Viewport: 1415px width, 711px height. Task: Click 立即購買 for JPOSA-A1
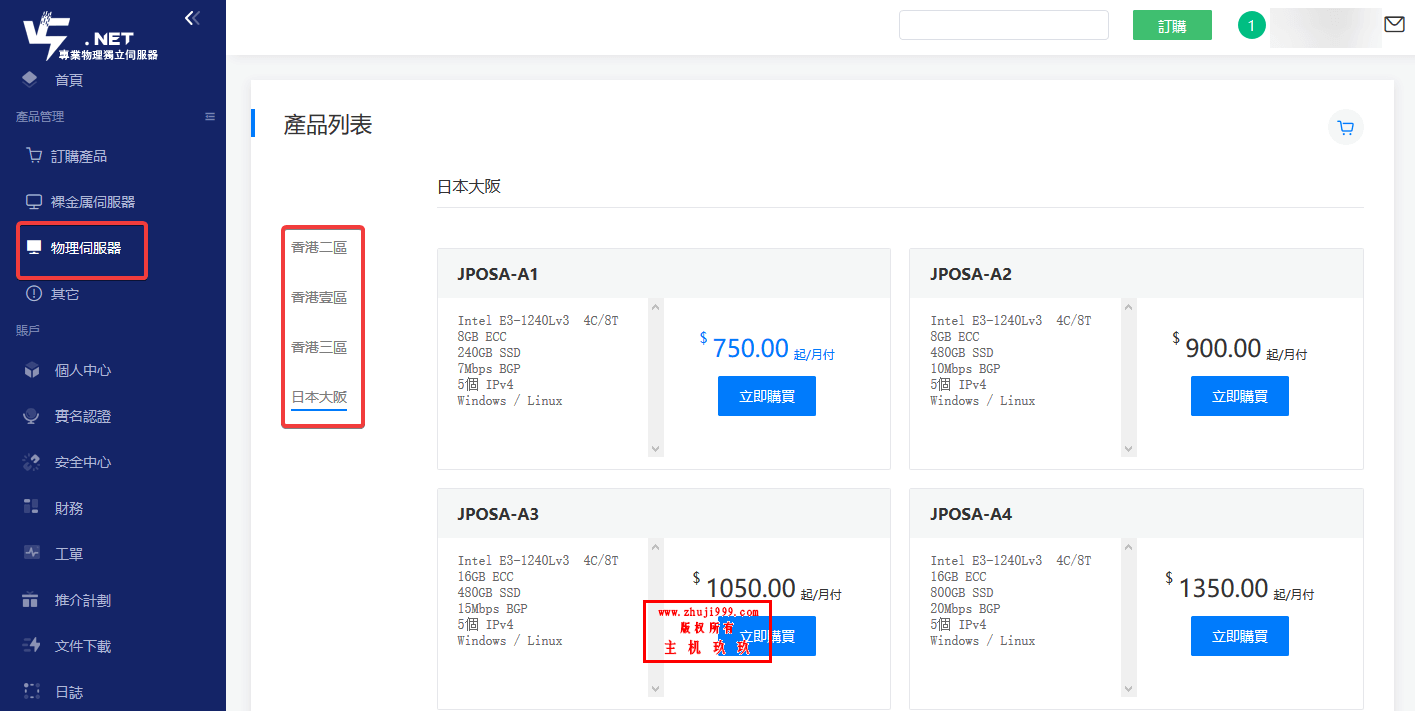point(766,396)
